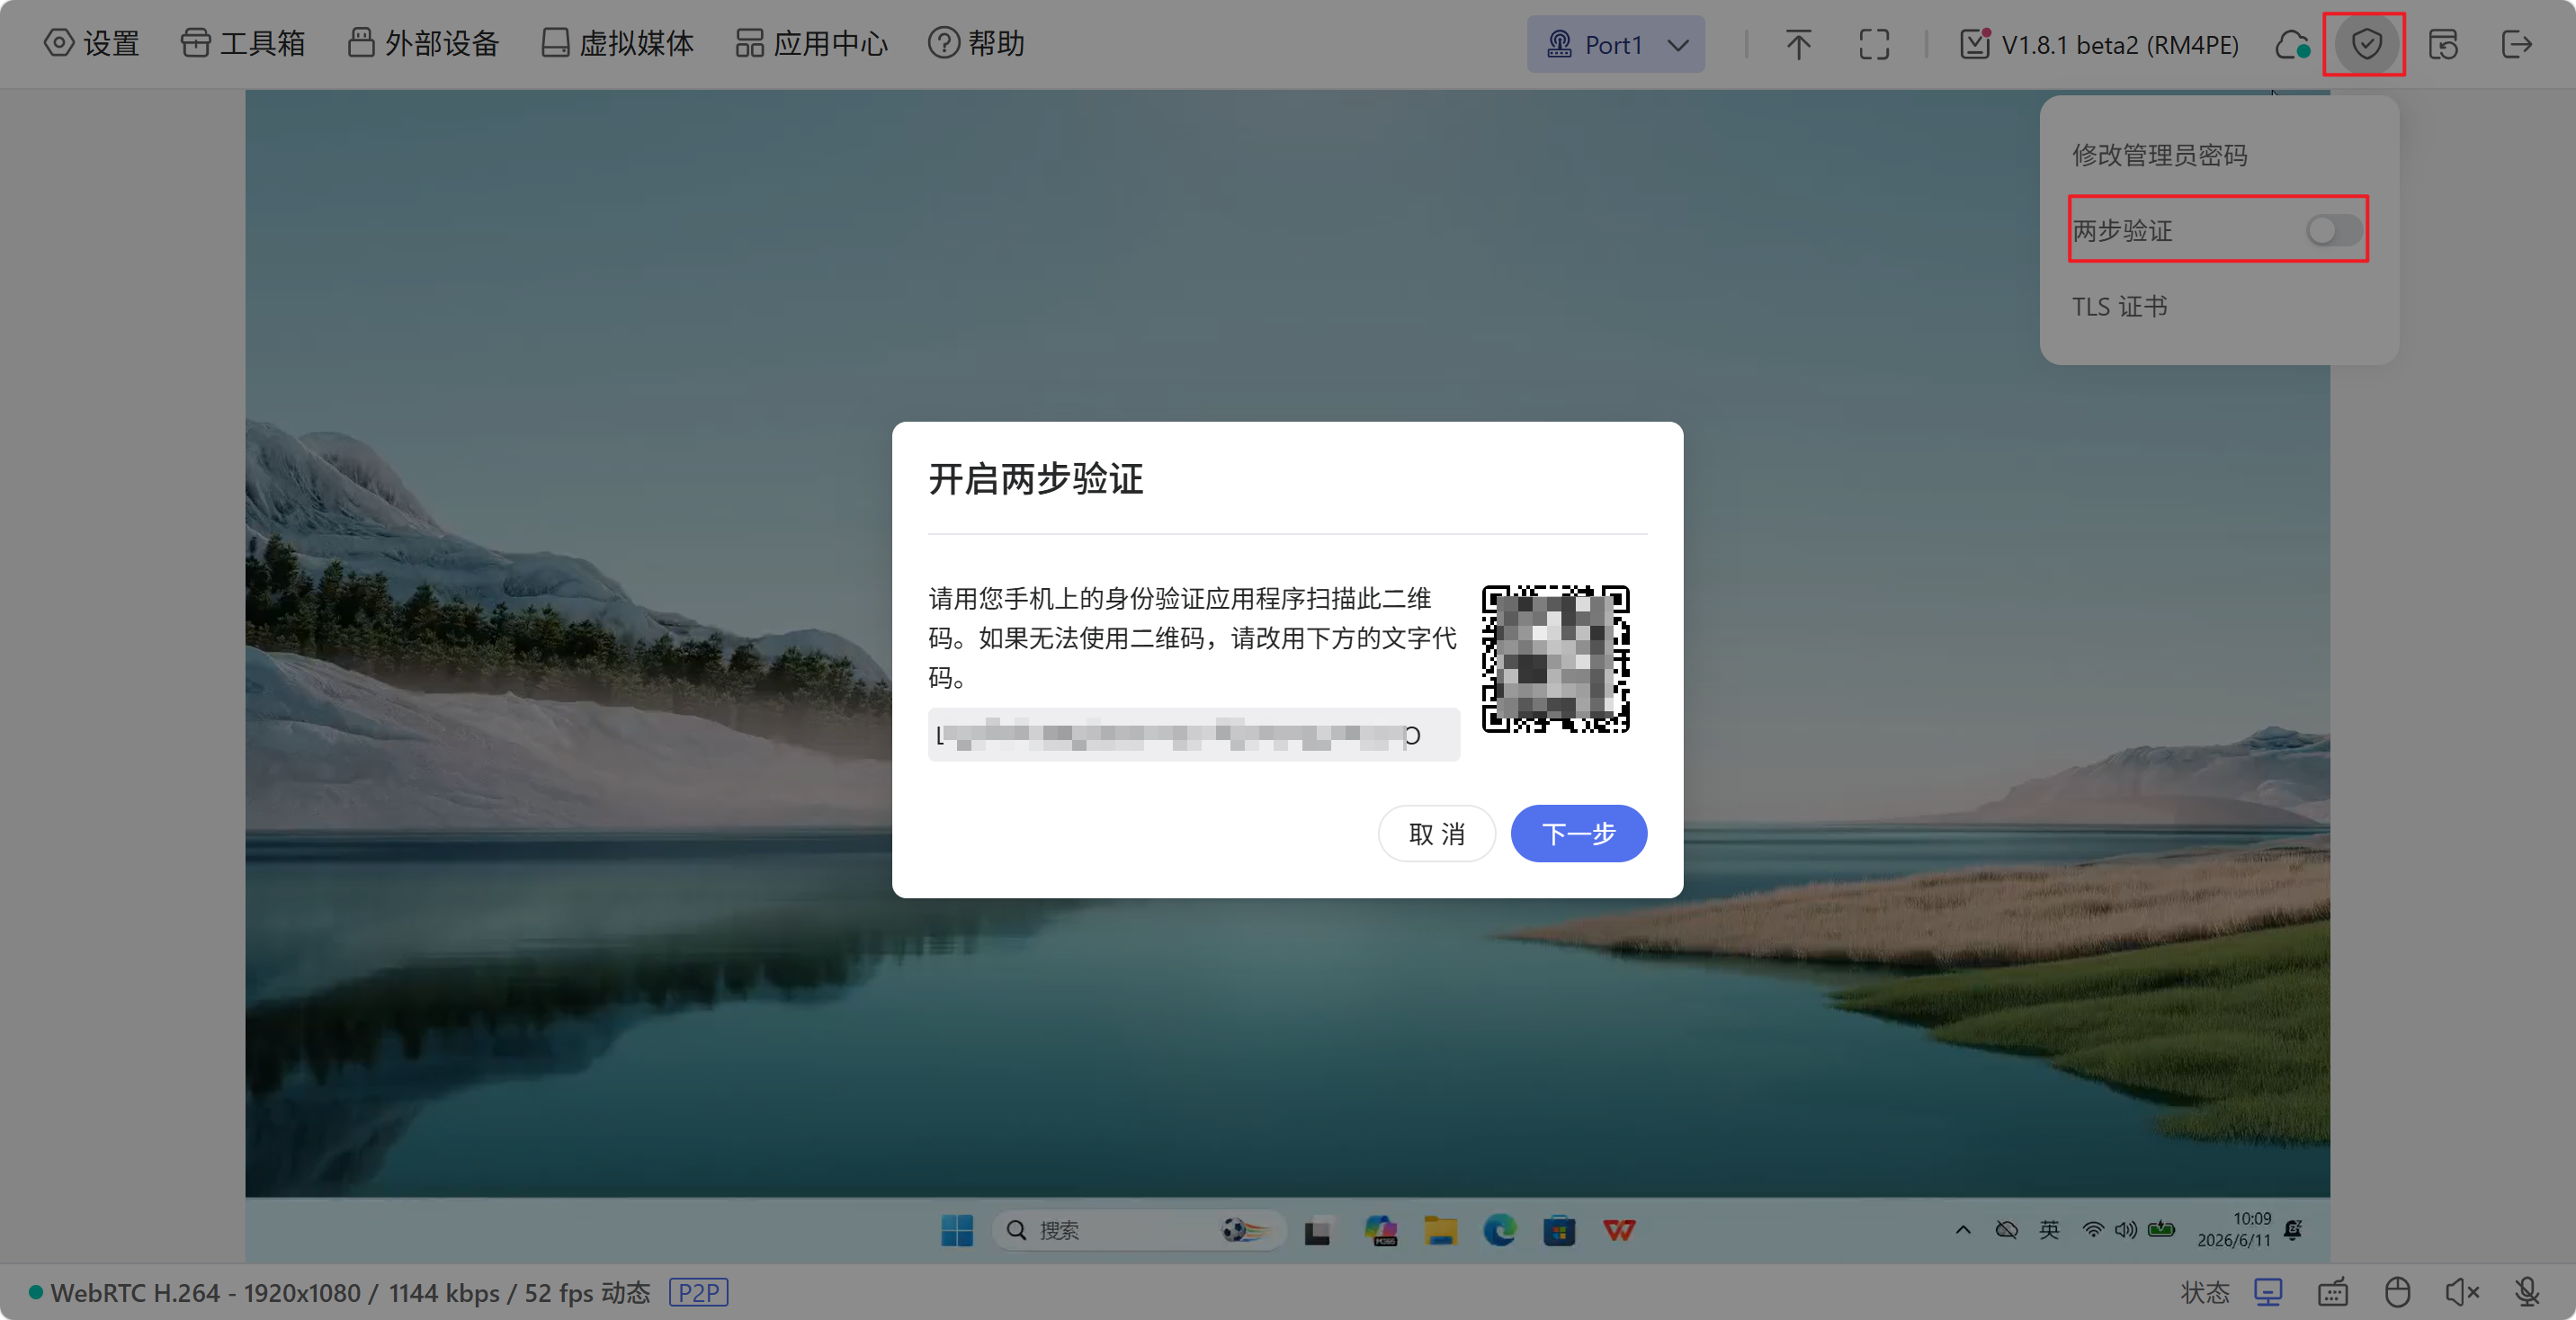2576x1320 pixels.
Task: Toggle the muted speaker icon
Action: point(2462,1292)
